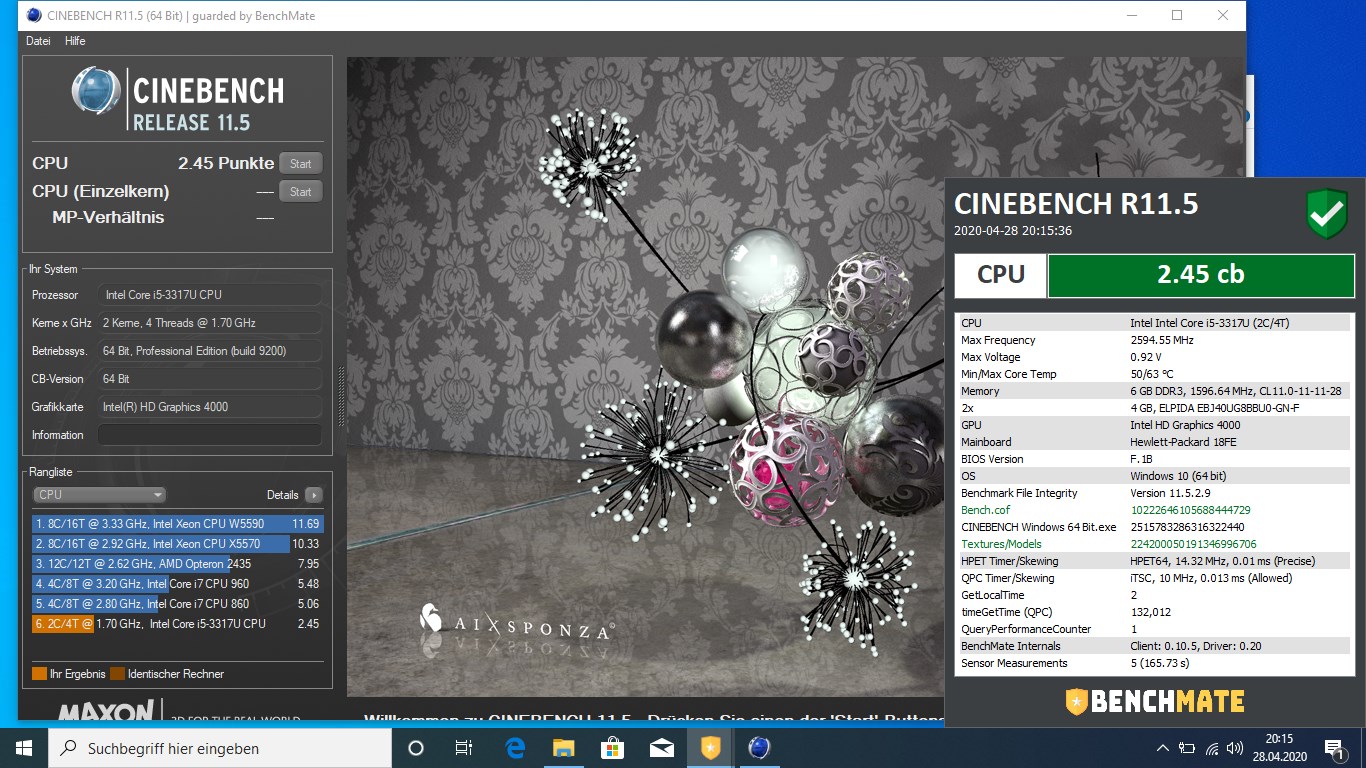Select AMD Opteron 2435 ranking entry

coord(177,564)
